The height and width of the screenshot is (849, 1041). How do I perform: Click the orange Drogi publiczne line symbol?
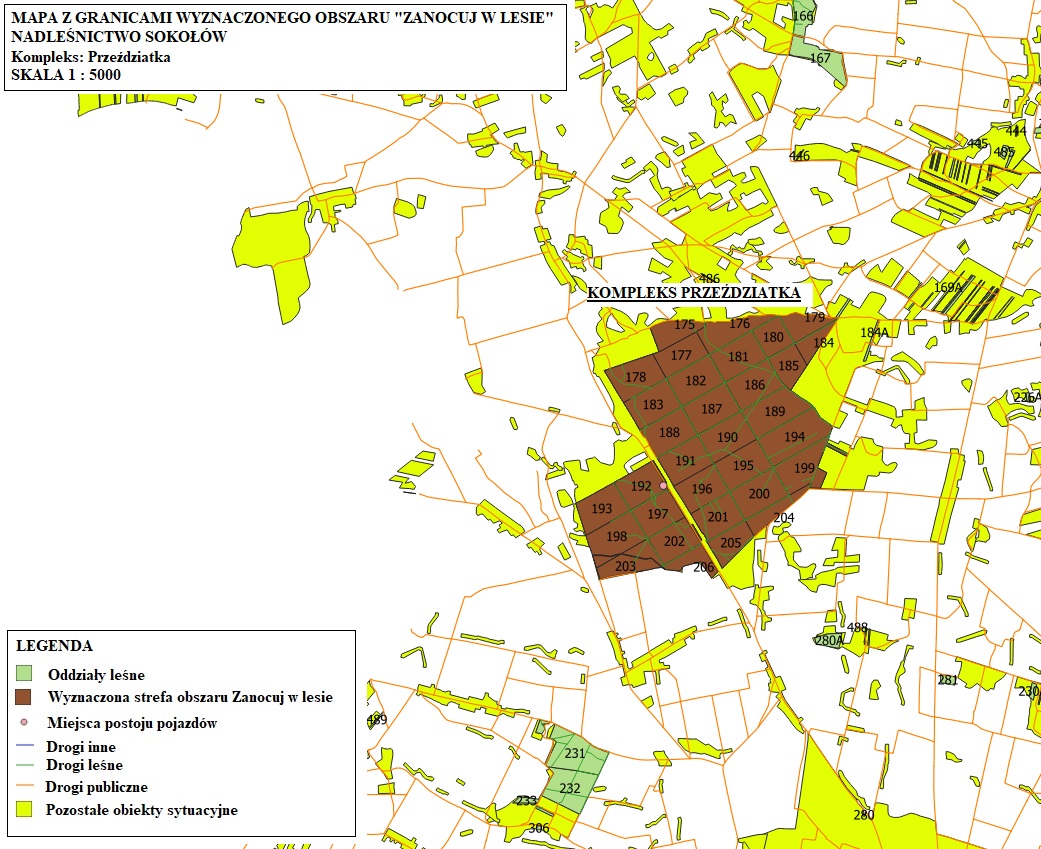click(x=25, y=787)
